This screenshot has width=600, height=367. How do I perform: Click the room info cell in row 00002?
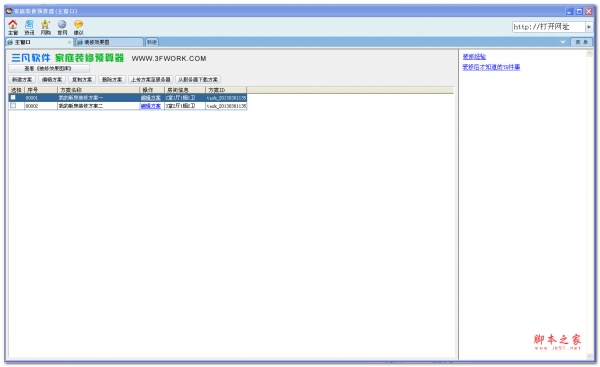point(185,106)
